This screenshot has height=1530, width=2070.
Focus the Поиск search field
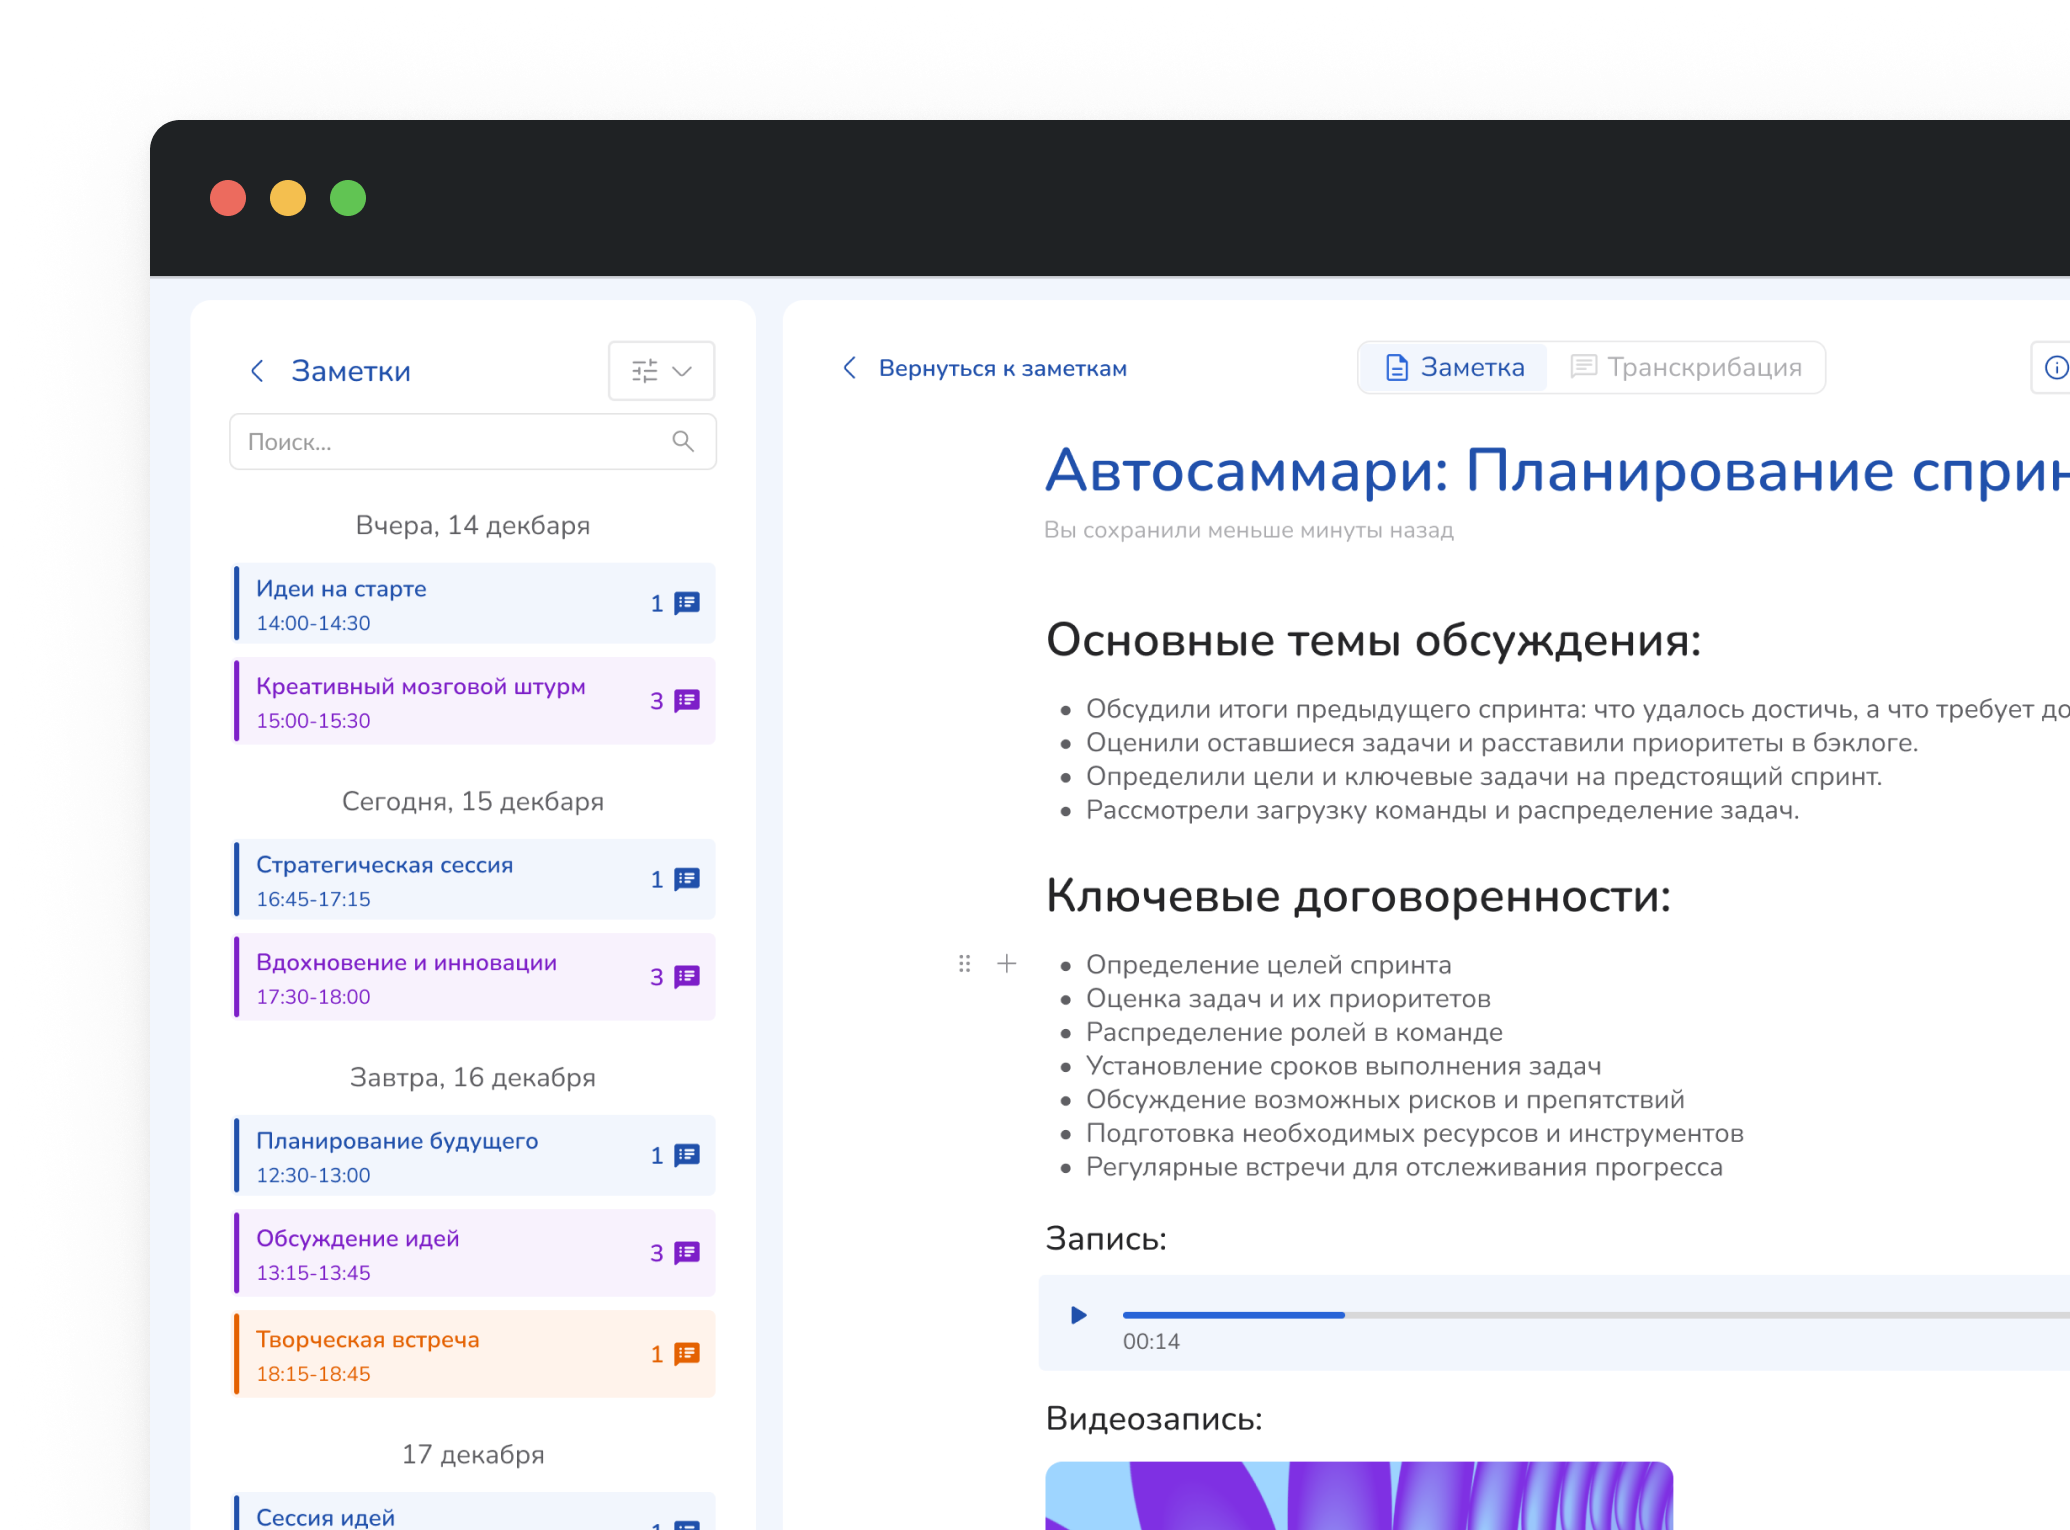(x=450, y=442)
